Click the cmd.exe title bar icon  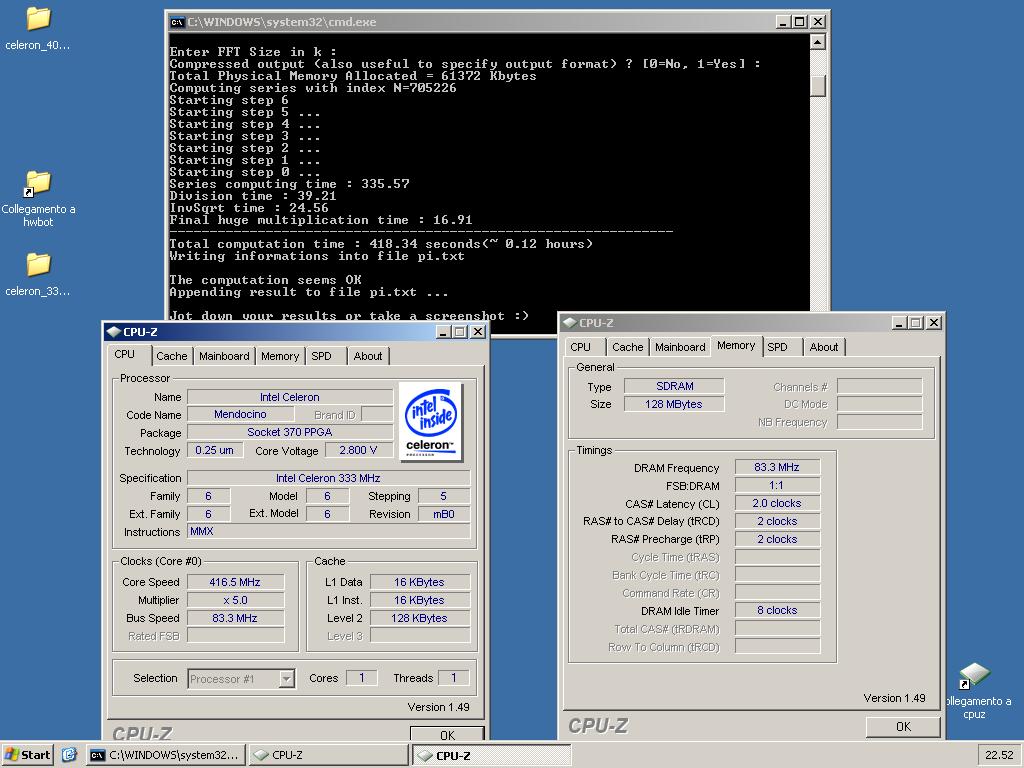pos(177,22)
